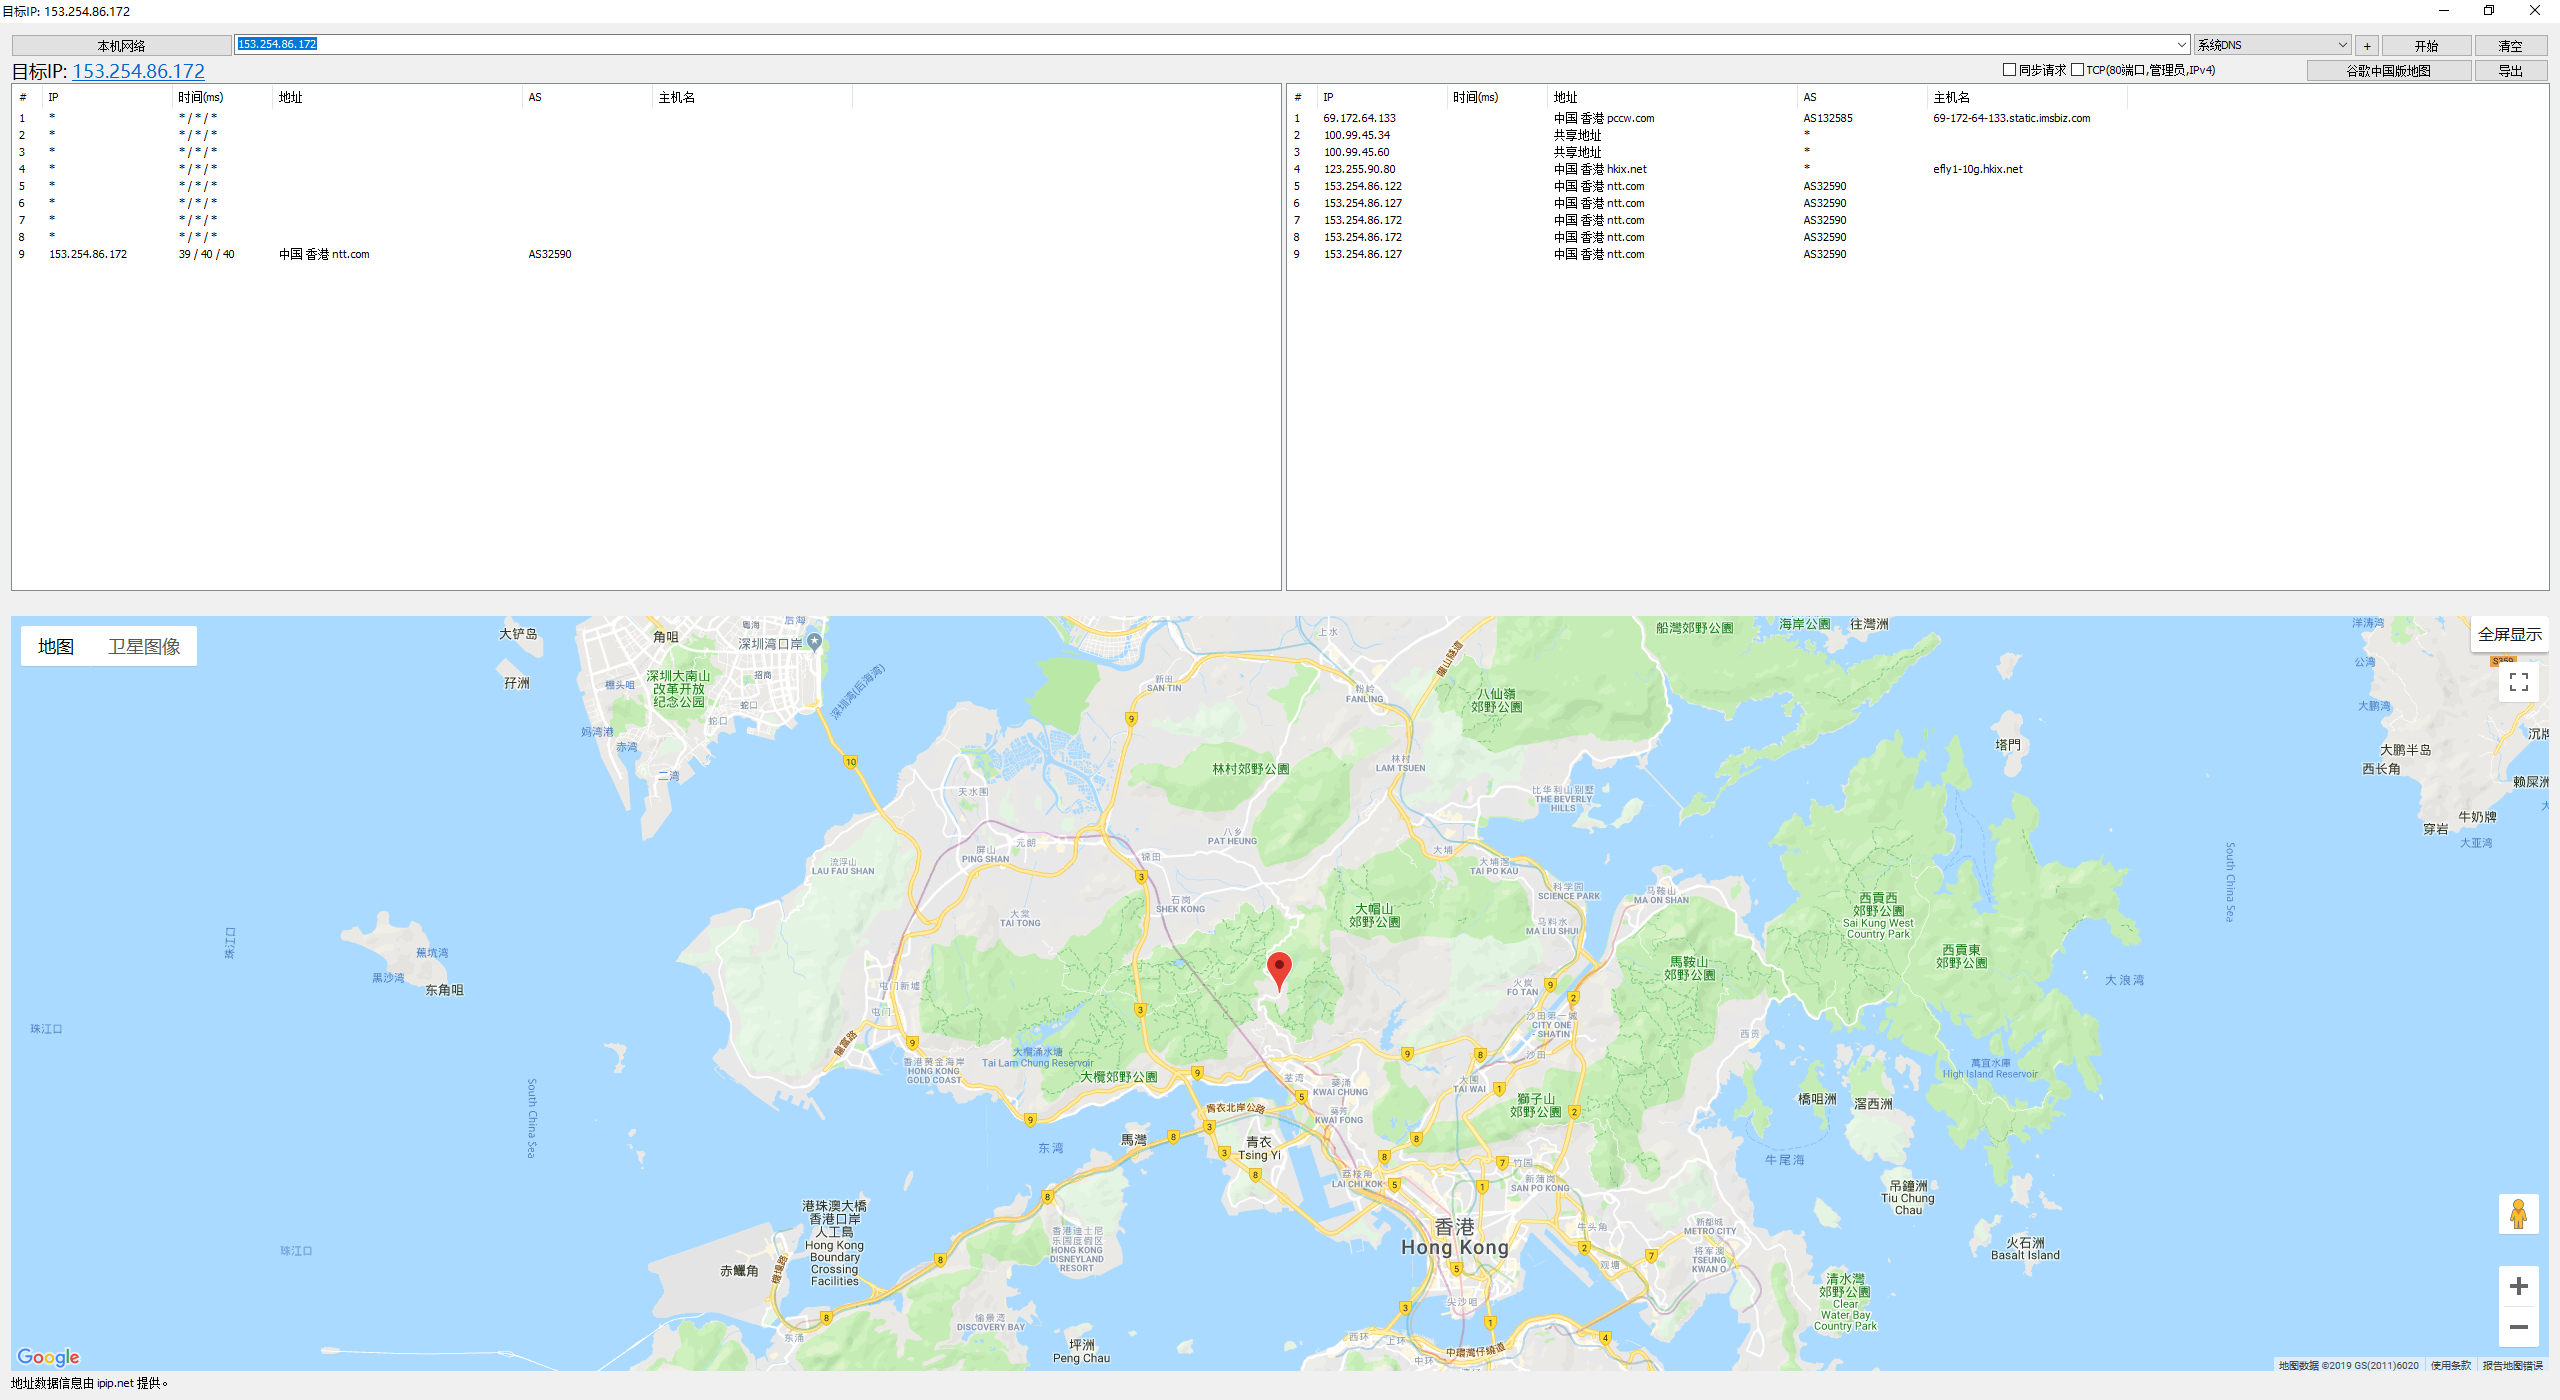Click the 谷歌中国版地图 button
Image resolution: width=2560 pixels, height=1400 pixels.
[x=2388, y=71]
